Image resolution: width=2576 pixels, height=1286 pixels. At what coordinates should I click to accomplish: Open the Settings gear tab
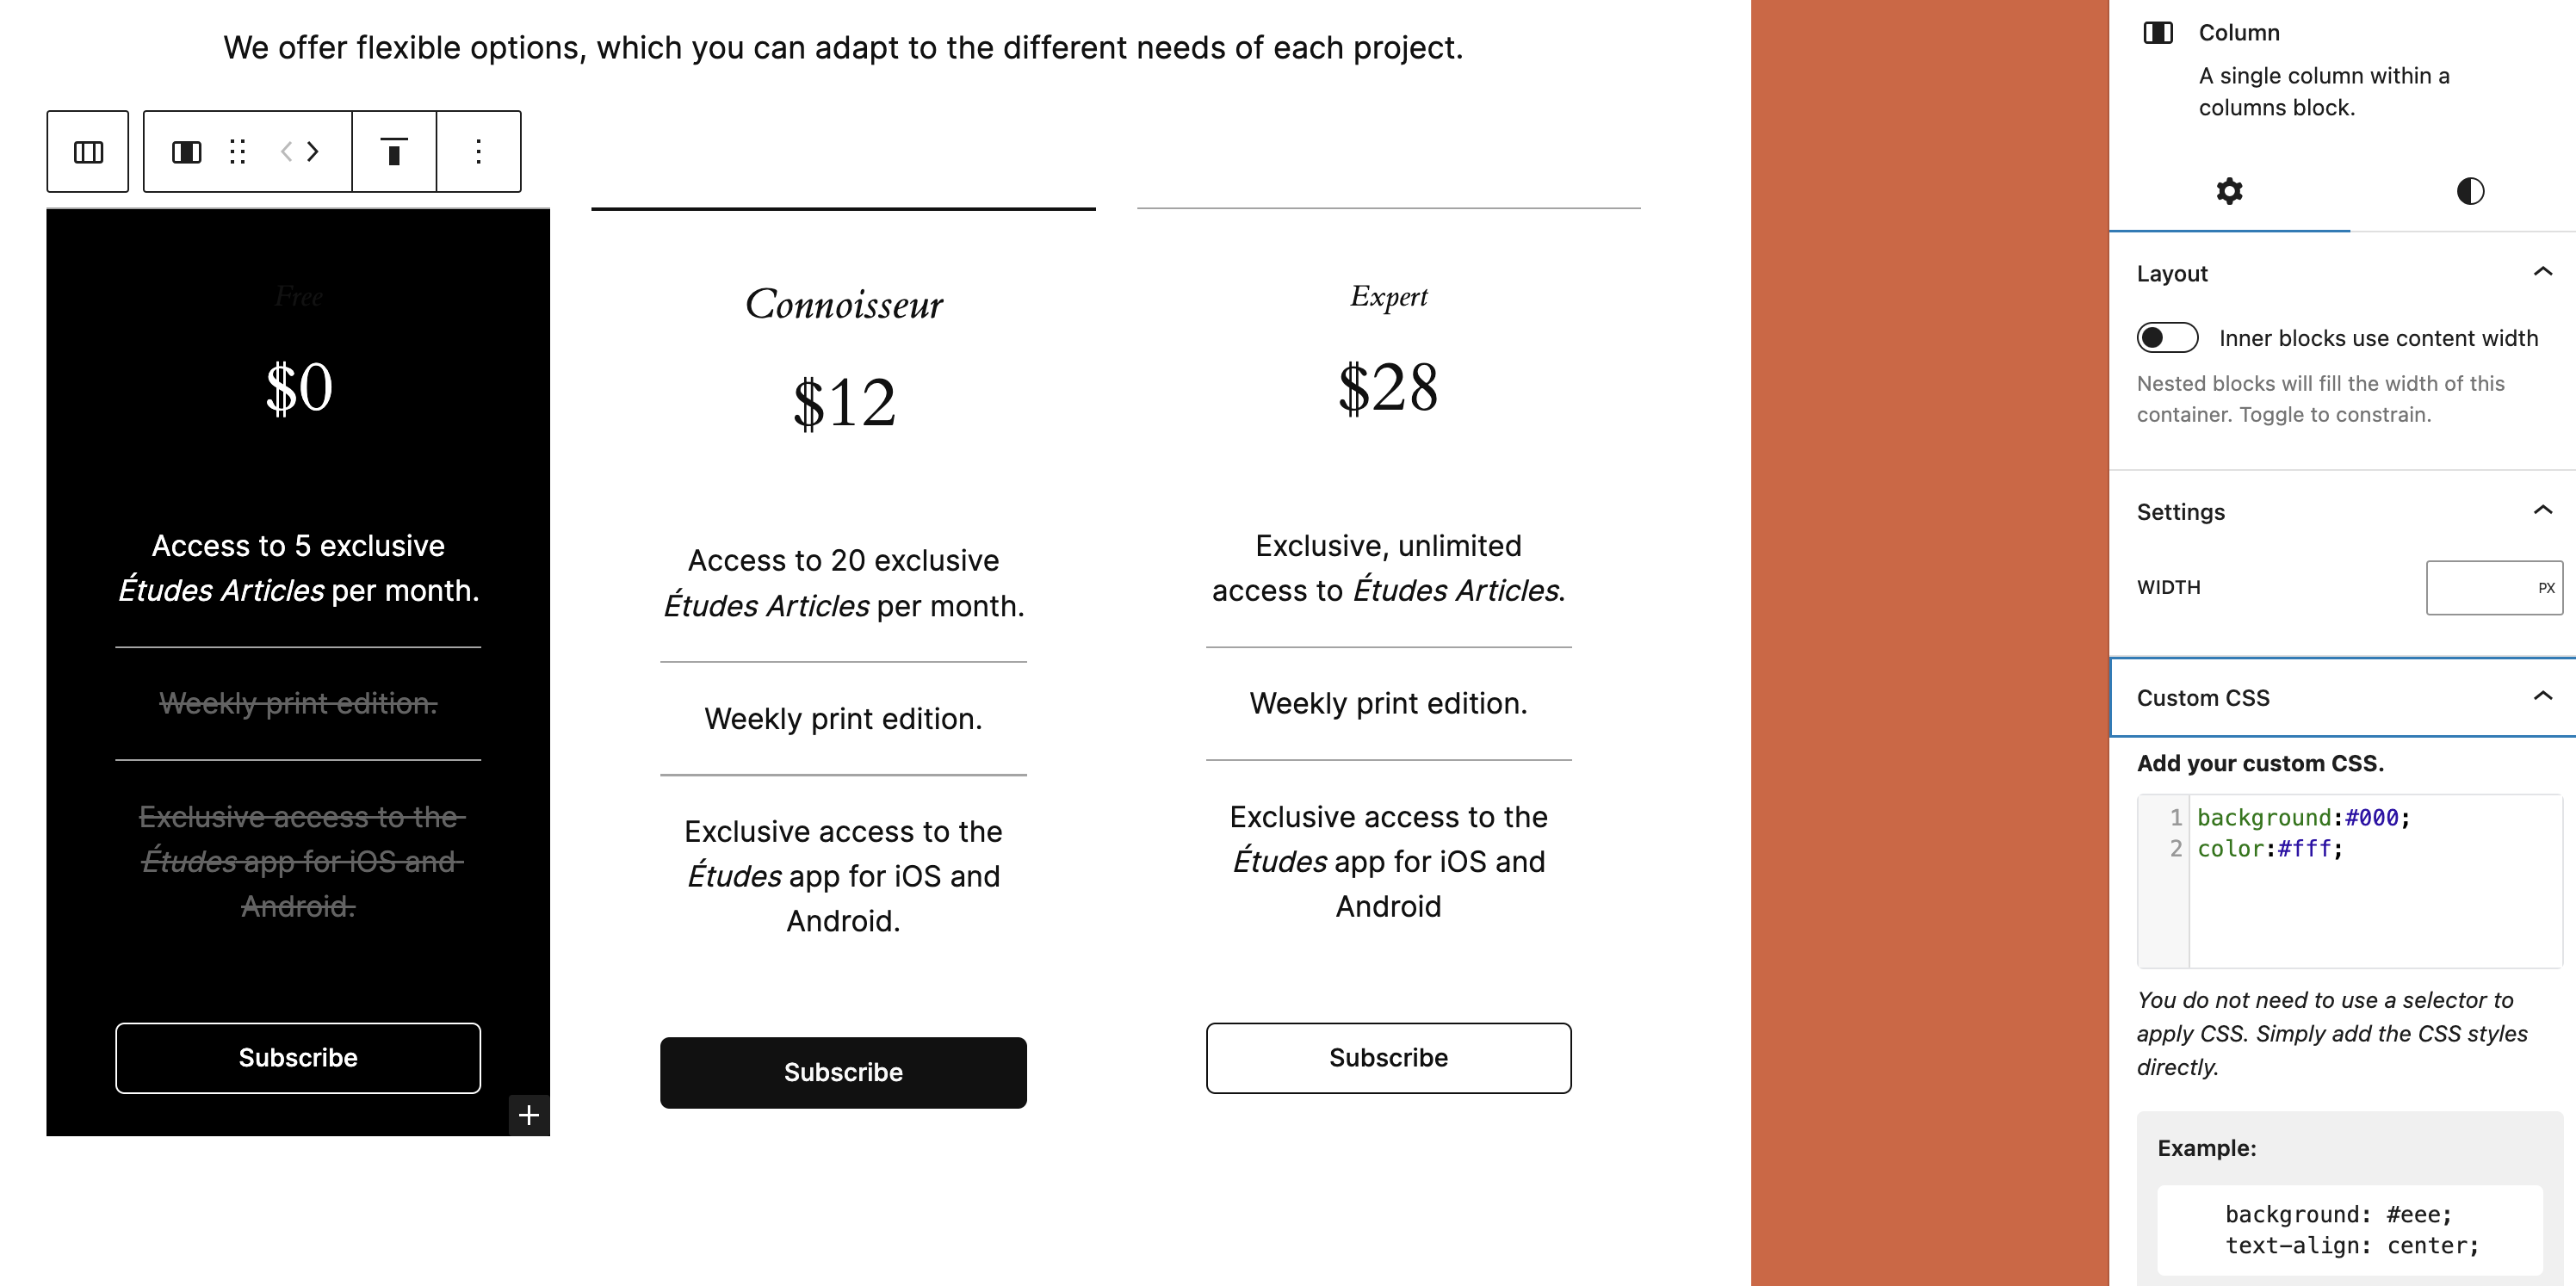[2229, 191]
